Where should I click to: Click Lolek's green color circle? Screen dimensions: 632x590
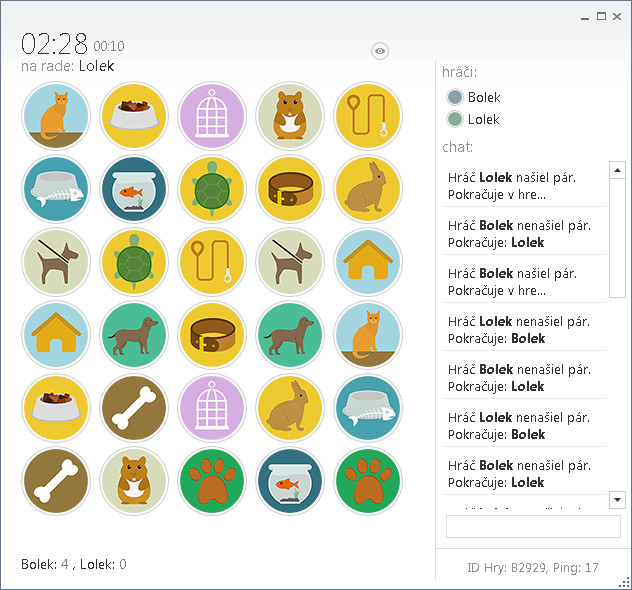coord(455,119)
